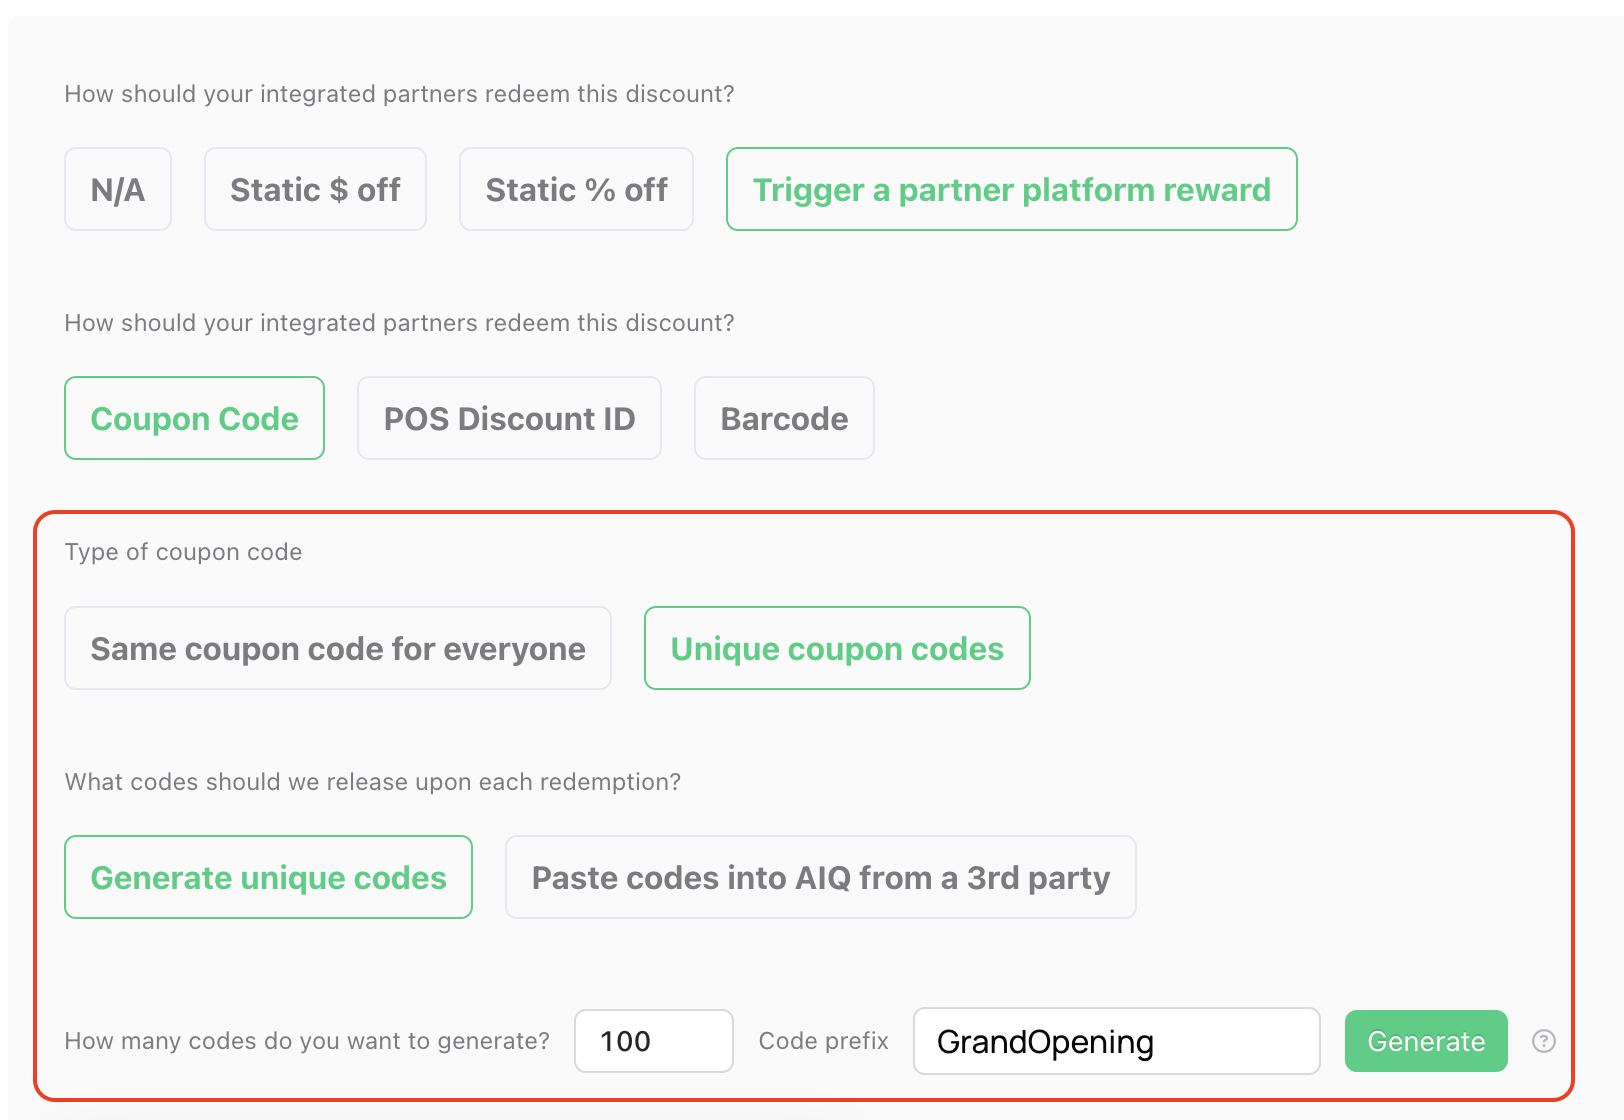This screenshot has width=1624, height=1120.
Task: Click the Code prefix field with GrandOpening
Action: (1117, 1041)
